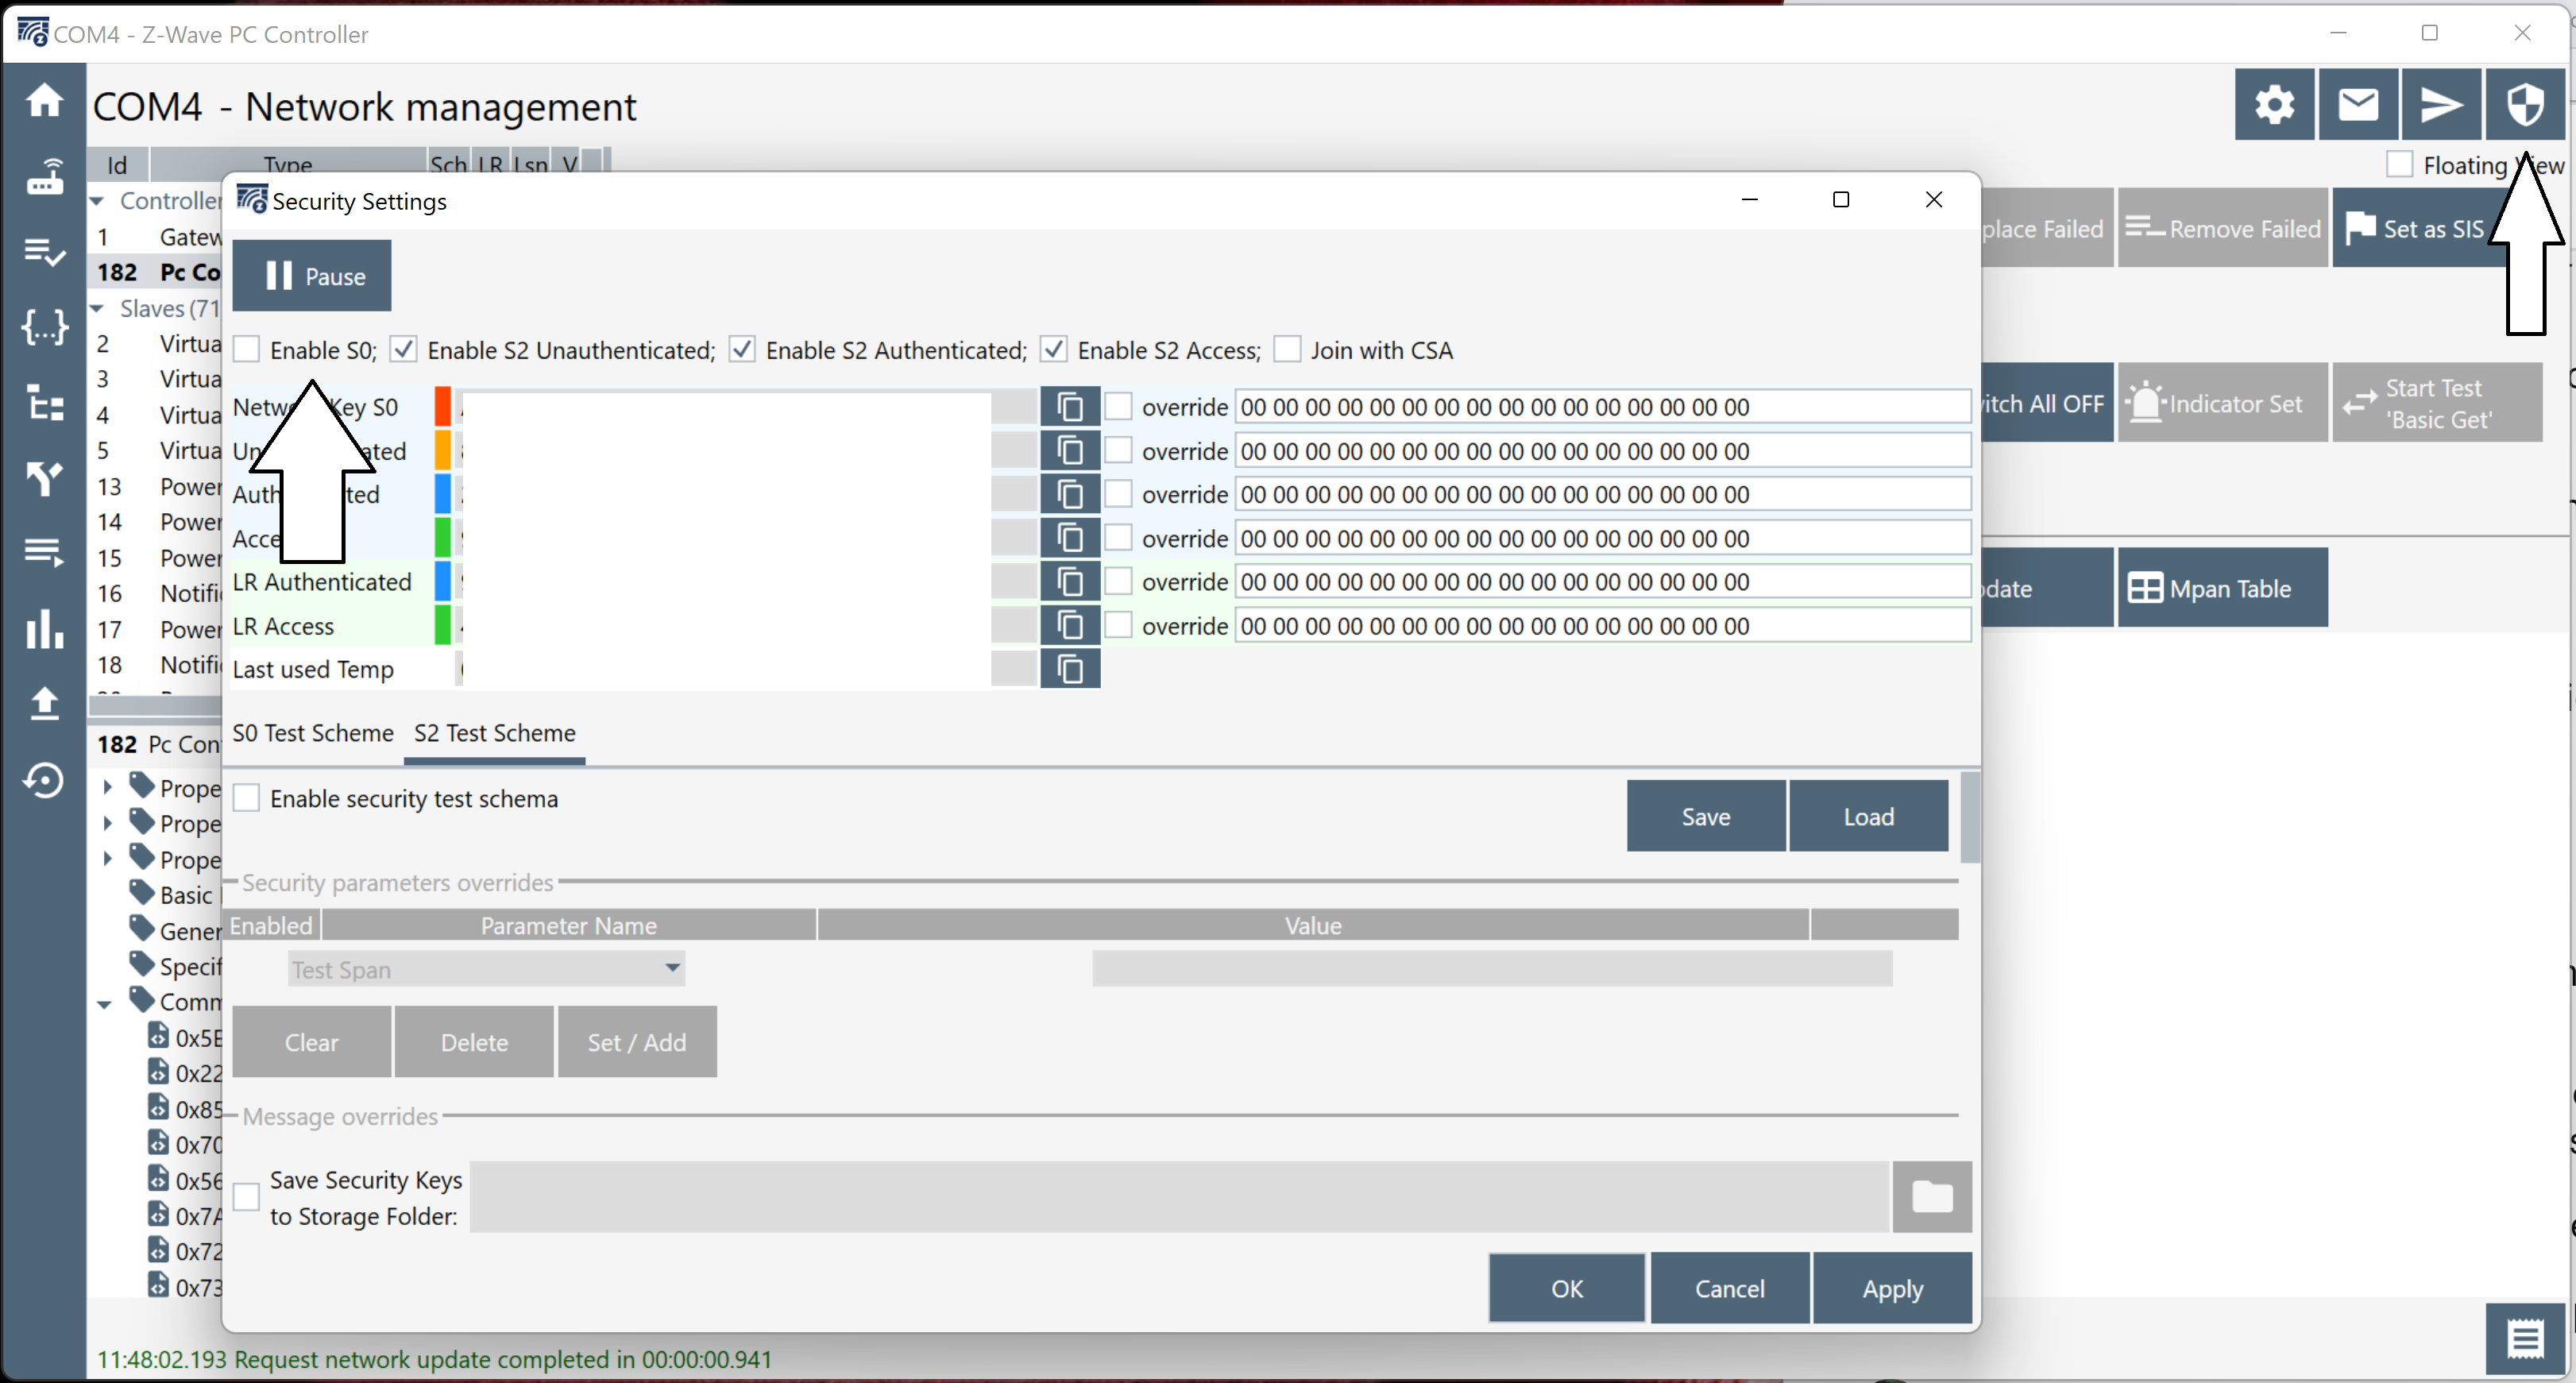Click the Apply button
Screen dimensions: 2576x1383
tap(1891, 1288)
